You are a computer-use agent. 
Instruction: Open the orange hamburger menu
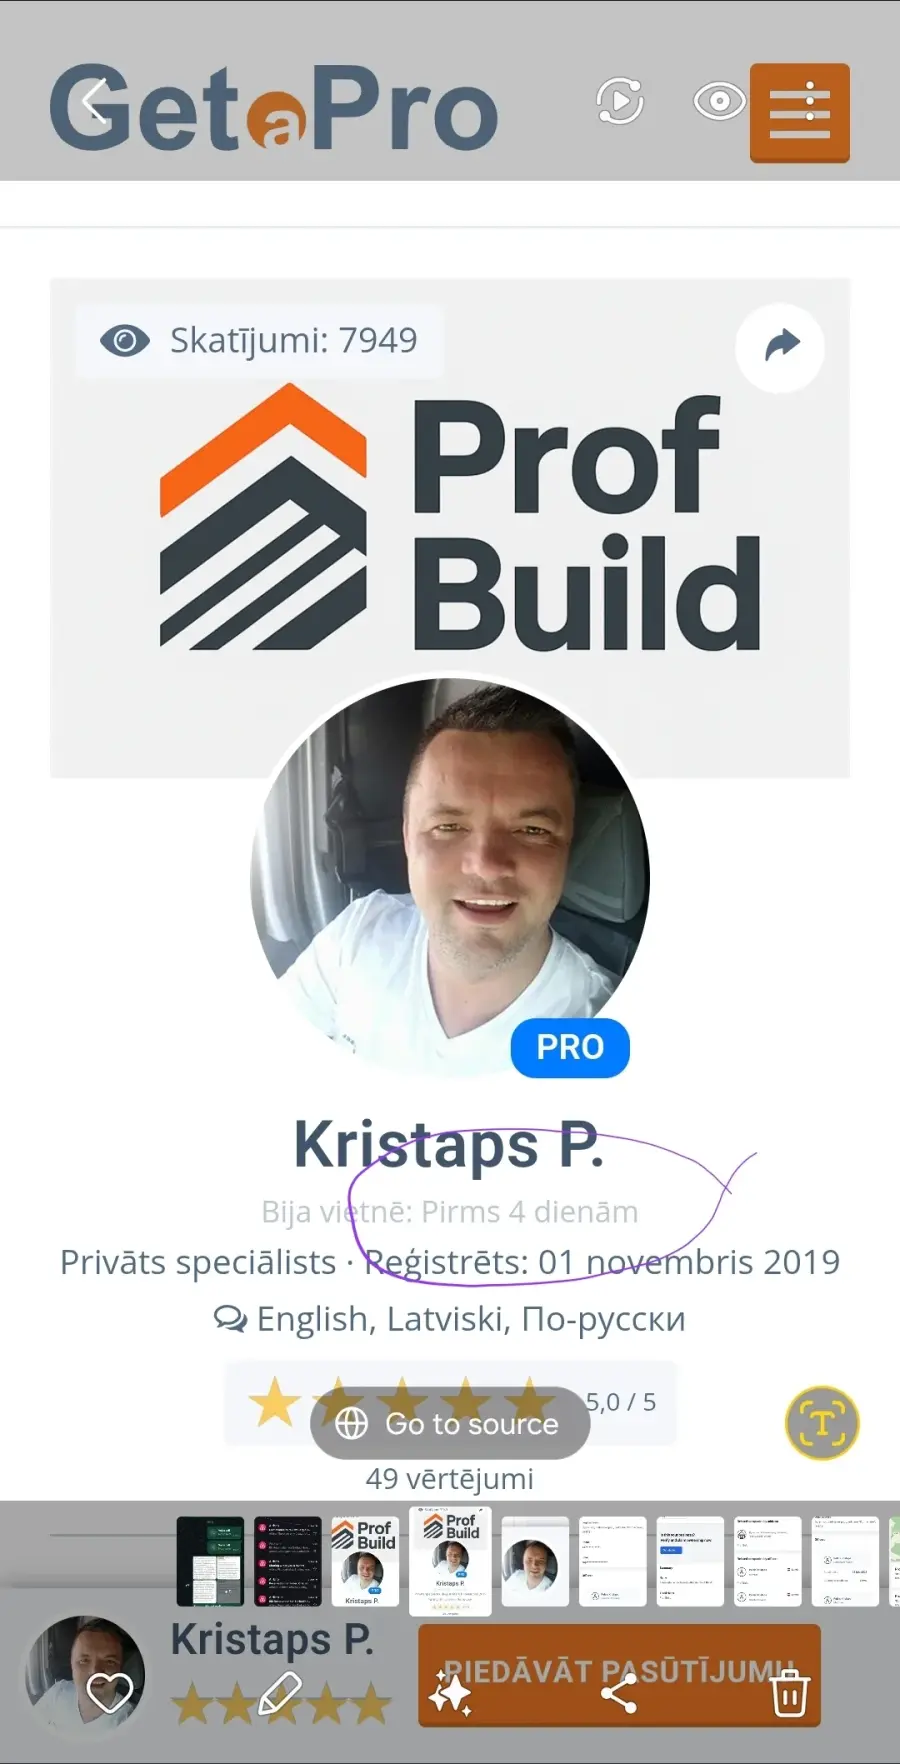click(800, 112)
